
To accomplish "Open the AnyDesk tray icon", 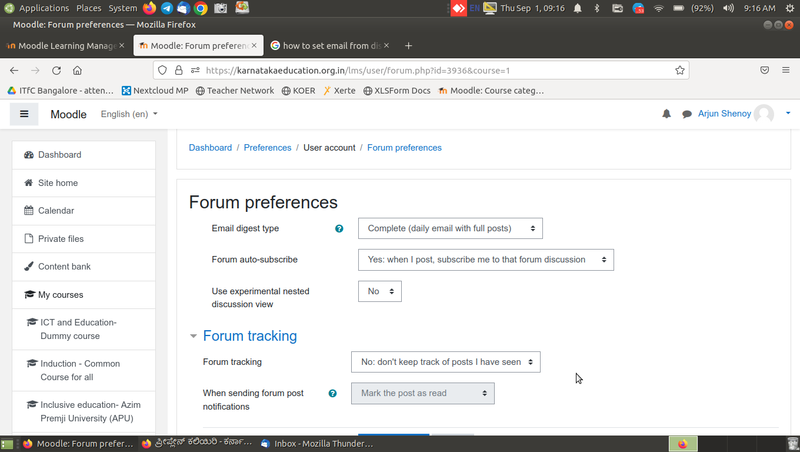I will point(458,8).
